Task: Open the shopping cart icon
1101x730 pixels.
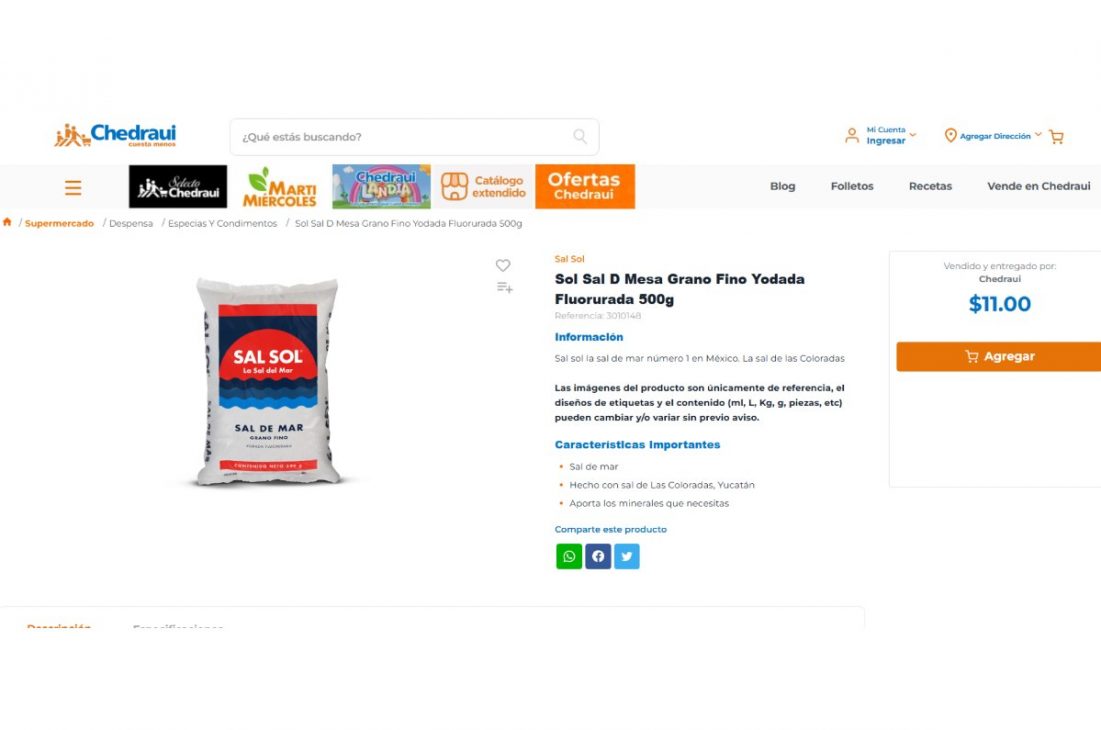Action: tap(1056, 137)
